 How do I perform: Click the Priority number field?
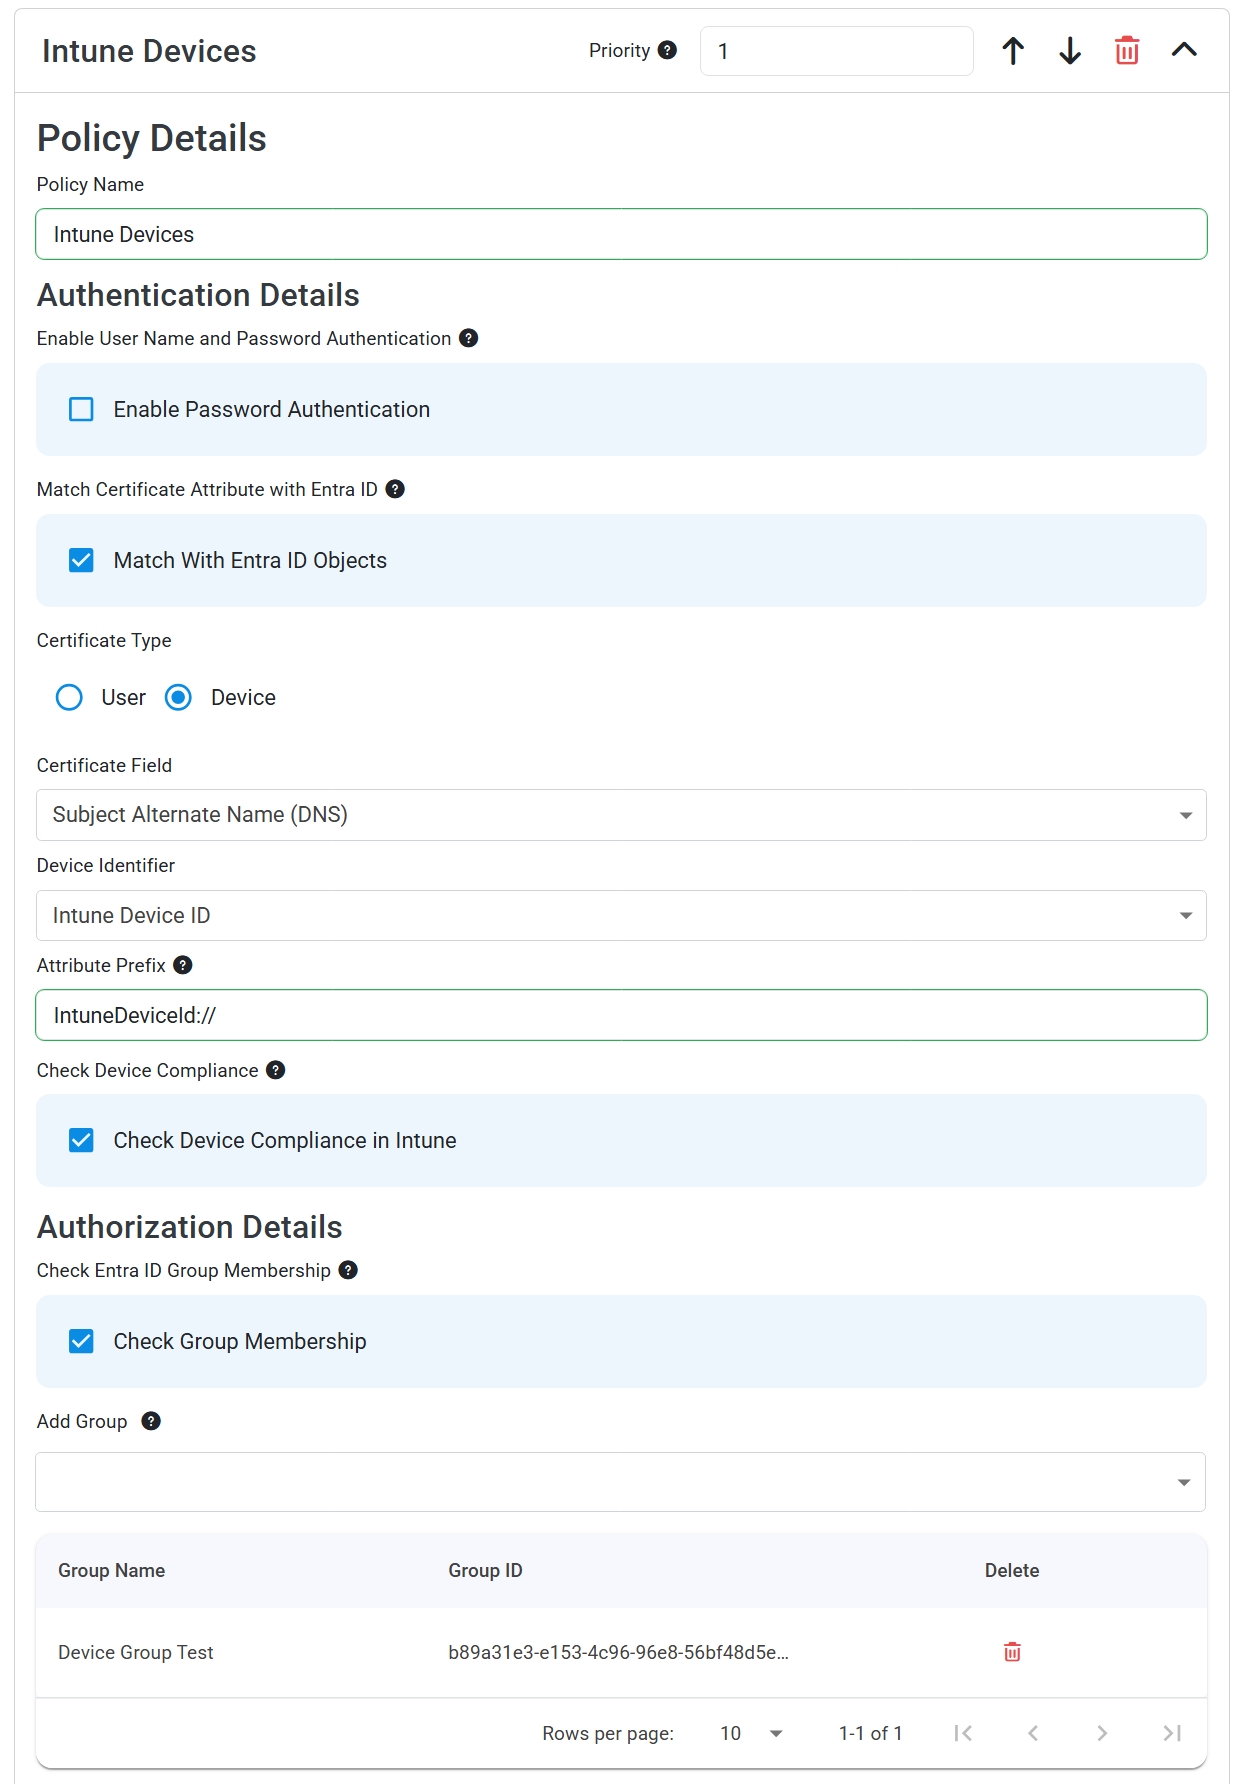(836, 51)
